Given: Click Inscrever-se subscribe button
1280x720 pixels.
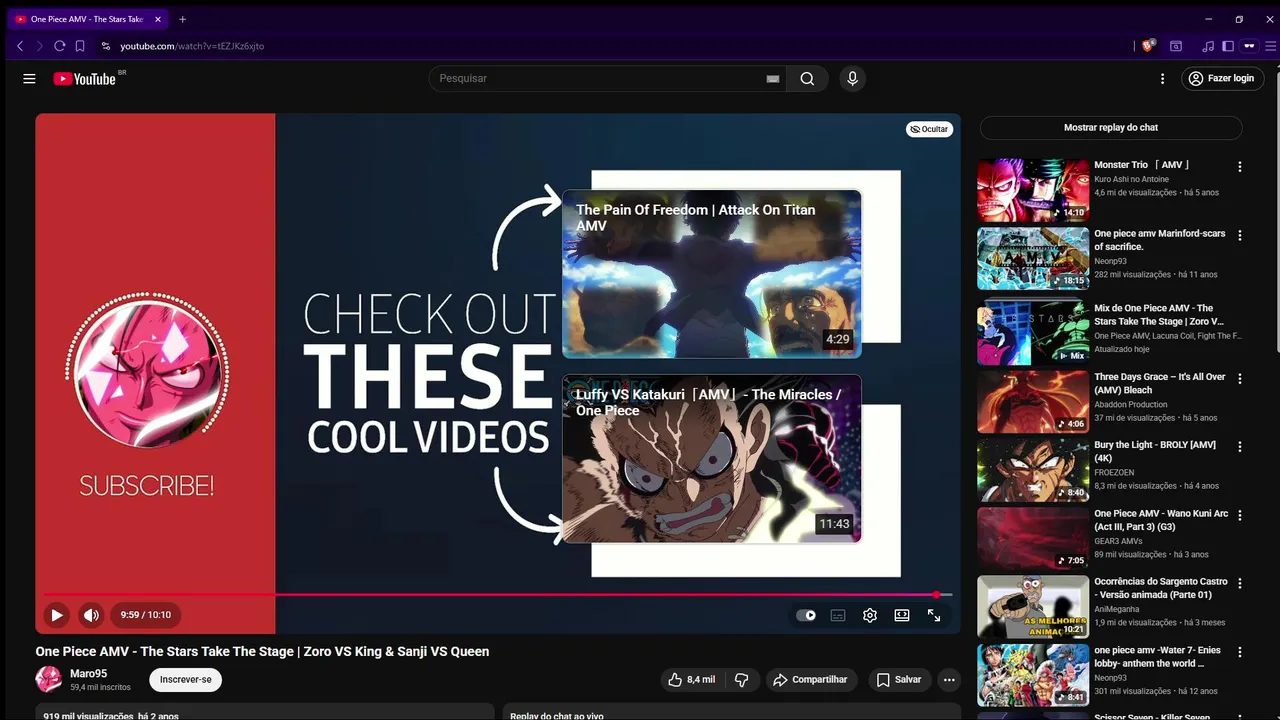Looking at the screenshot, I should [x=186, y=680].
